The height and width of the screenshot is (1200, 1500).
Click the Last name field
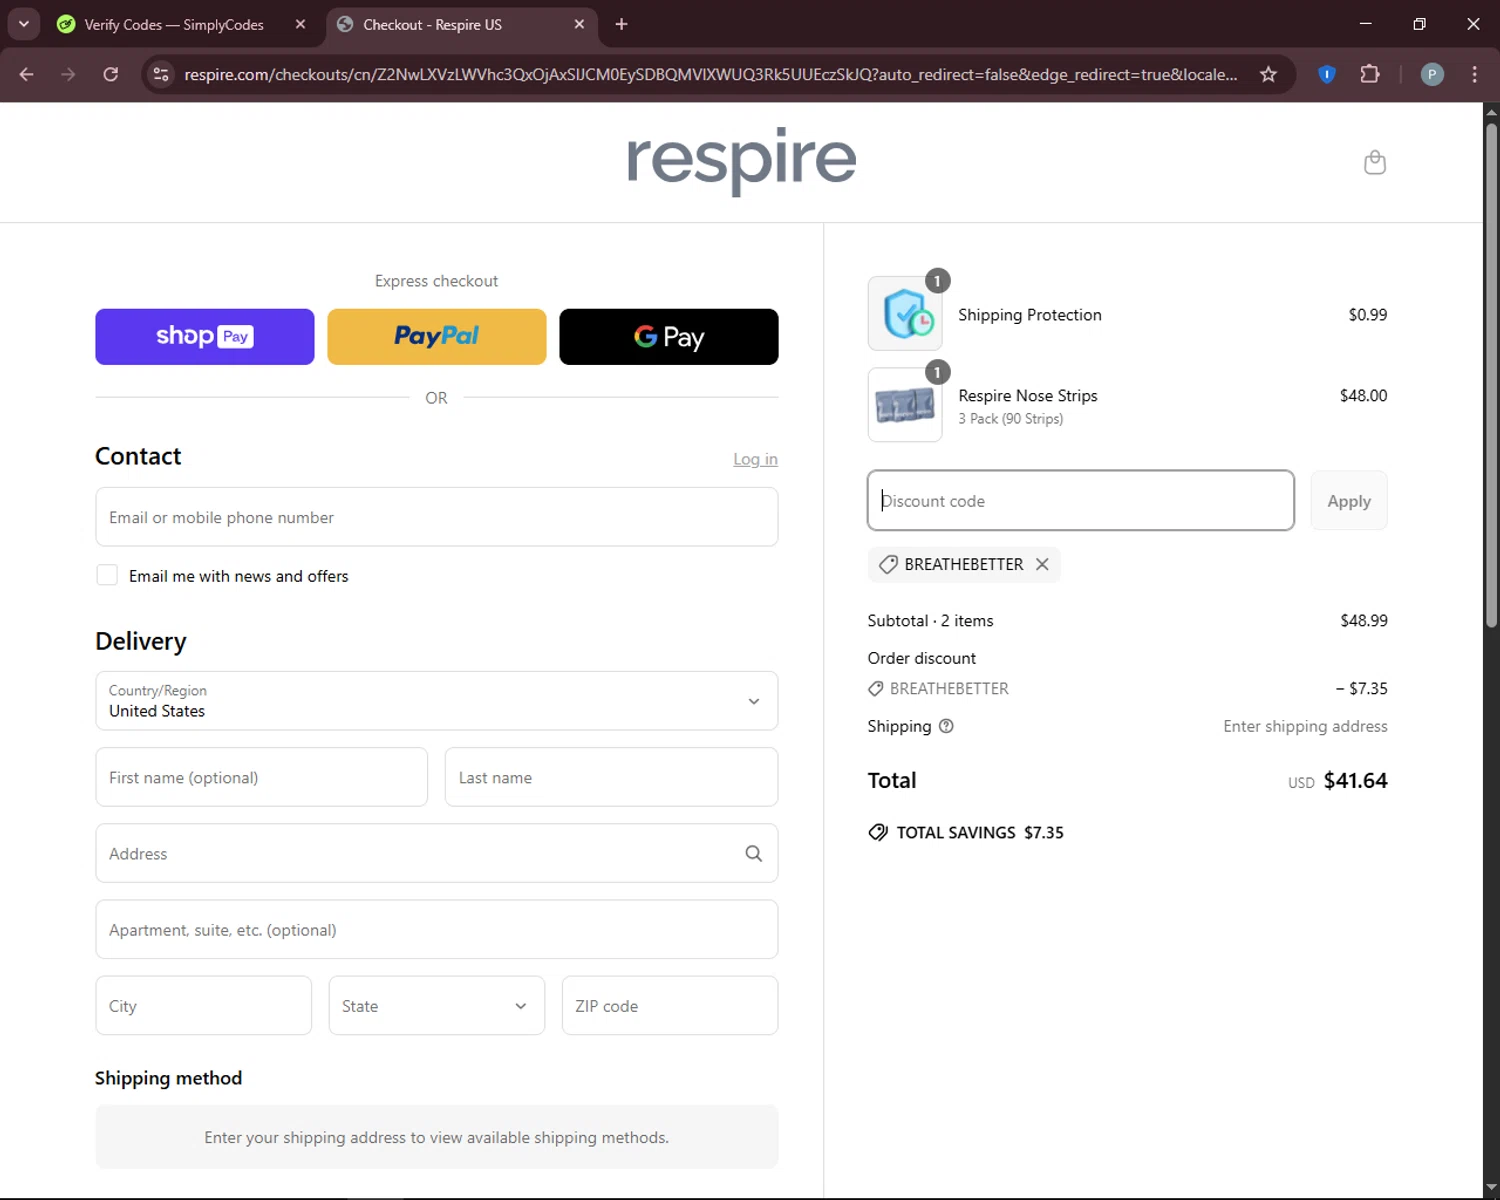pyautogui.click(x=611, y=777)
